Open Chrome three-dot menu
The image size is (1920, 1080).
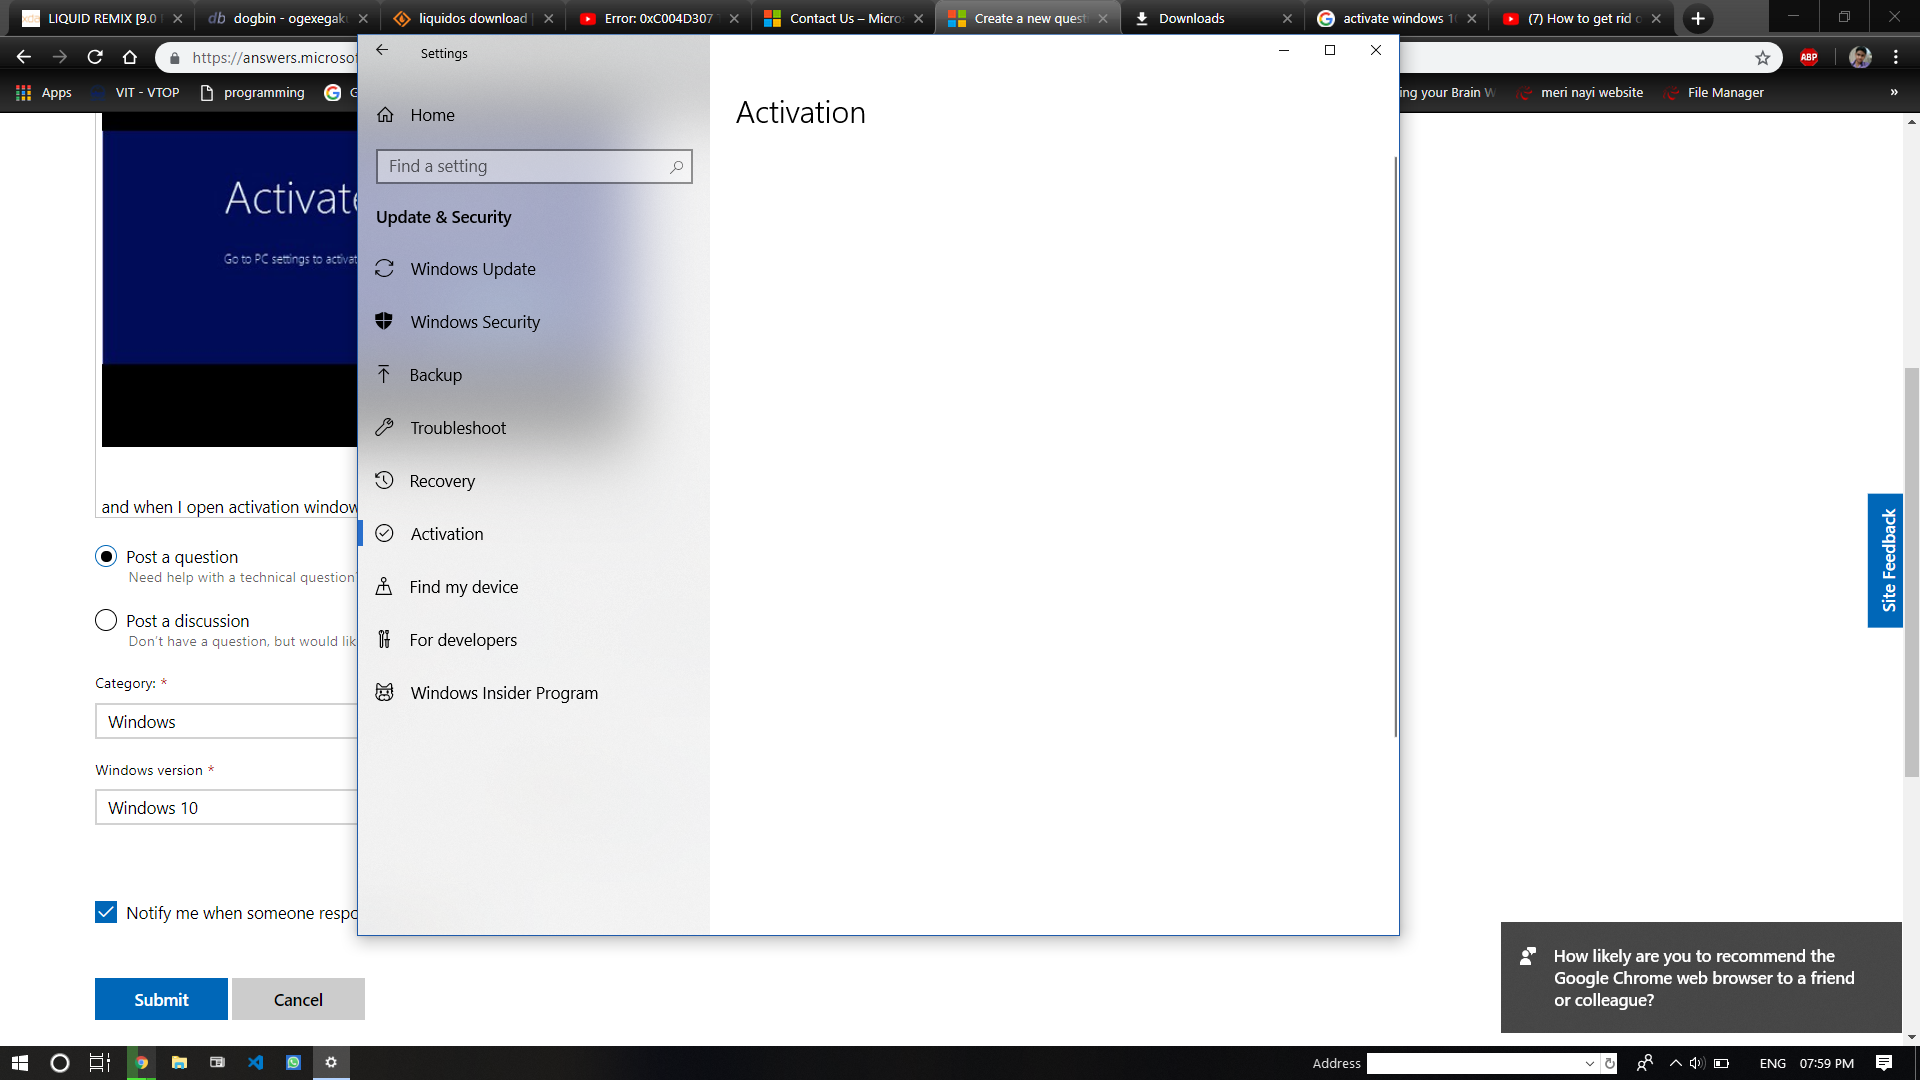pyautogui.click(x=1896, y=57)
